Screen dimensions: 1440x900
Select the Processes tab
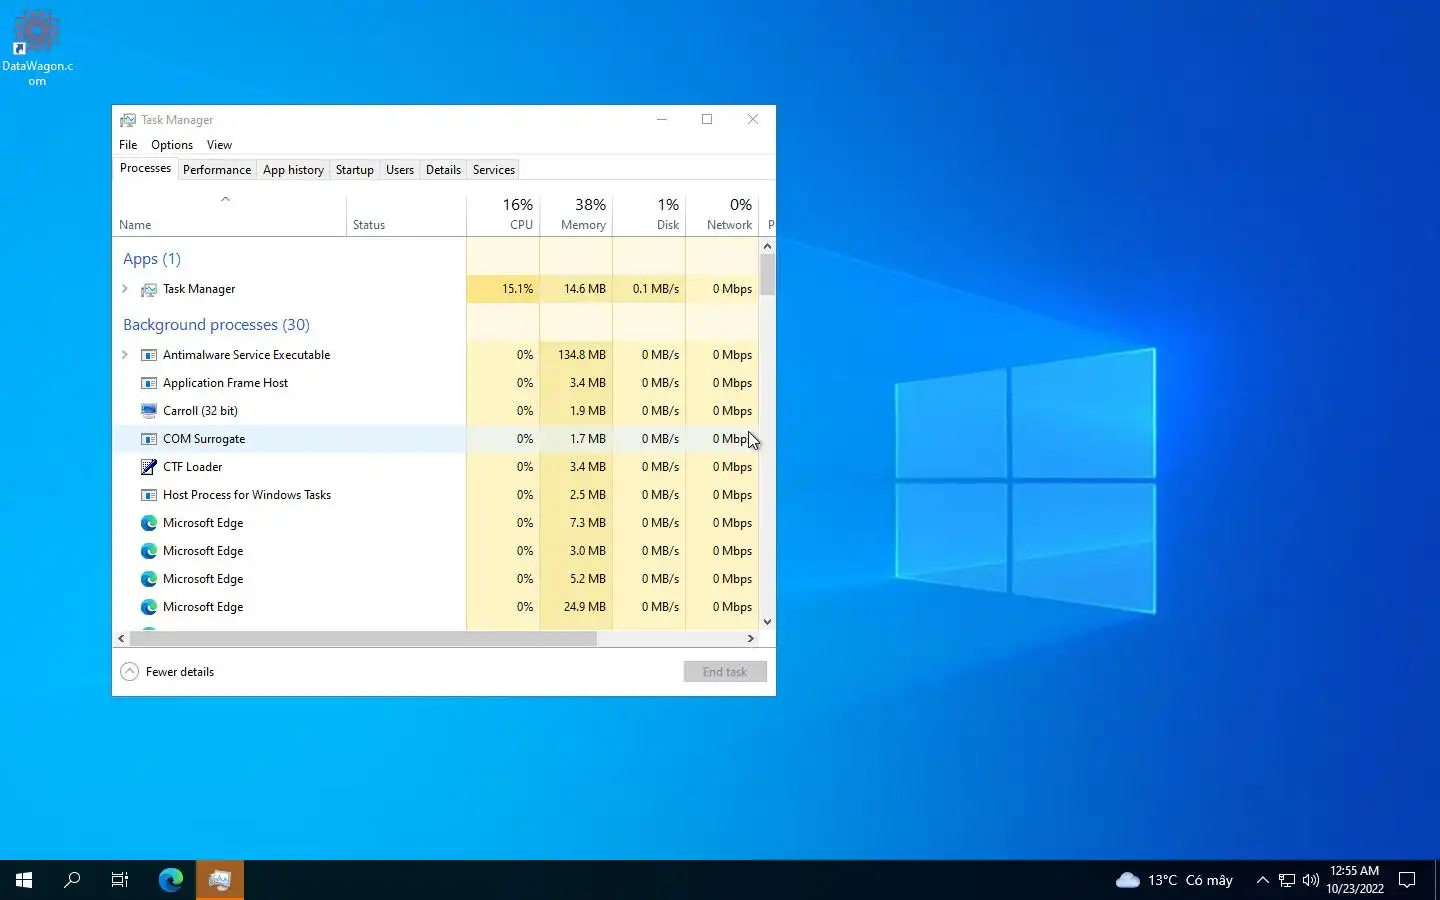pos(146,169)
